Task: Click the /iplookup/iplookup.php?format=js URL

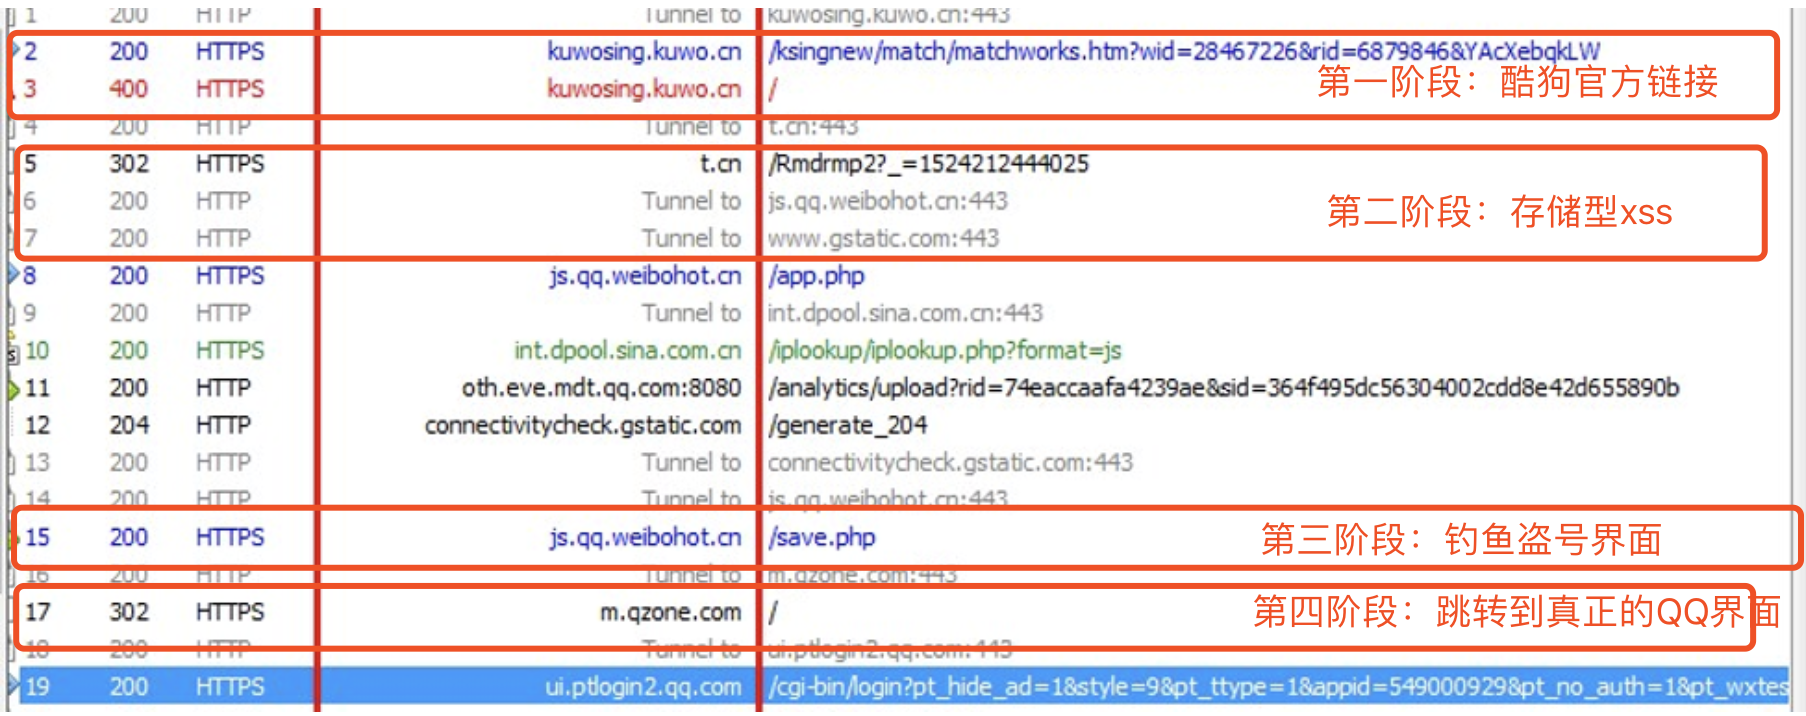Action: click(945, 351)
